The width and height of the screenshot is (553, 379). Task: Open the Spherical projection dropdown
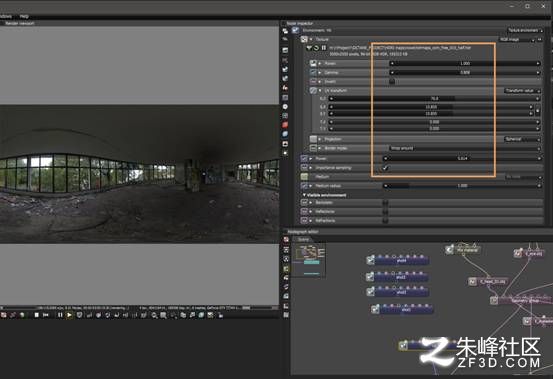point(523,139)
